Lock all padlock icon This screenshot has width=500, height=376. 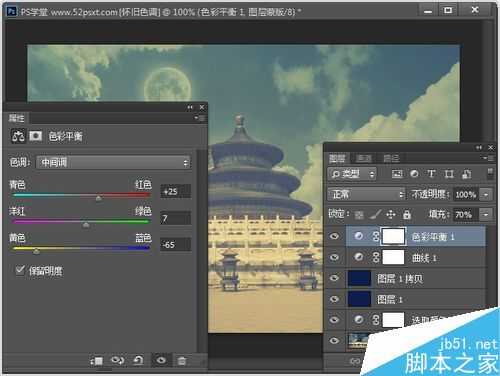pyautogui.click(x=407, y=214)
